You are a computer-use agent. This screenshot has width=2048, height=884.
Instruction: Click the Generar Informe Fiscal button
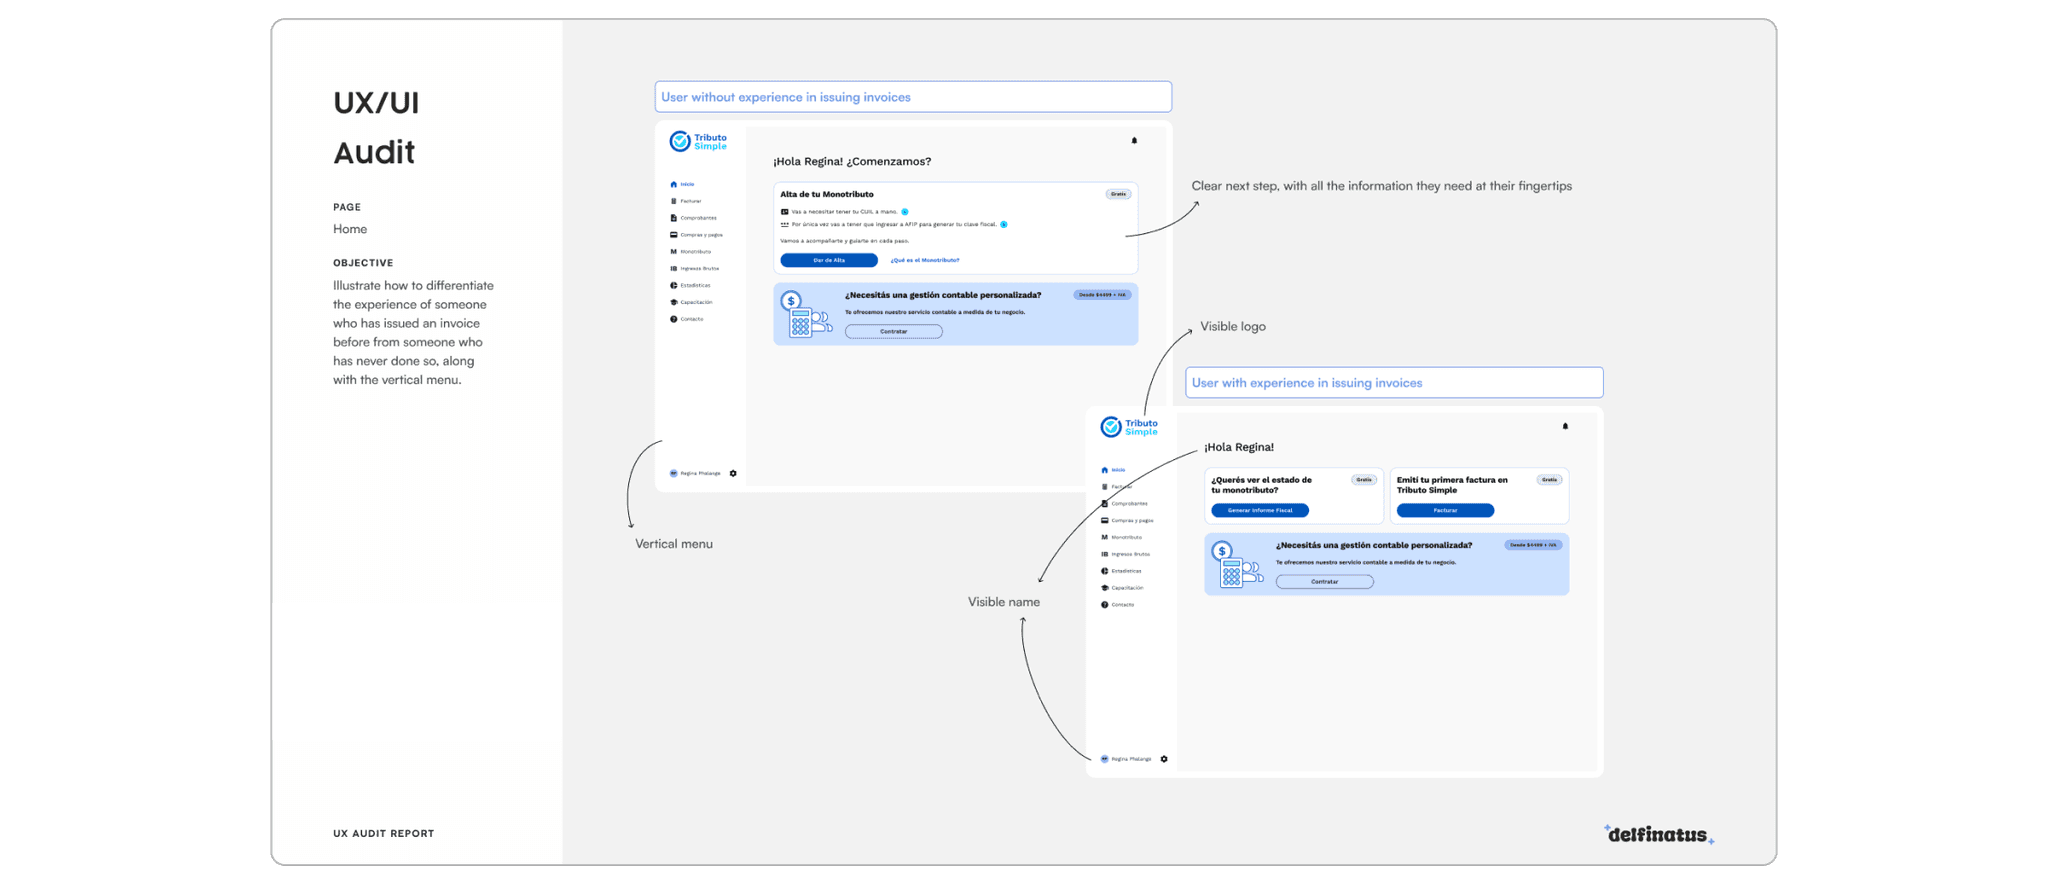coord(1260,510)
